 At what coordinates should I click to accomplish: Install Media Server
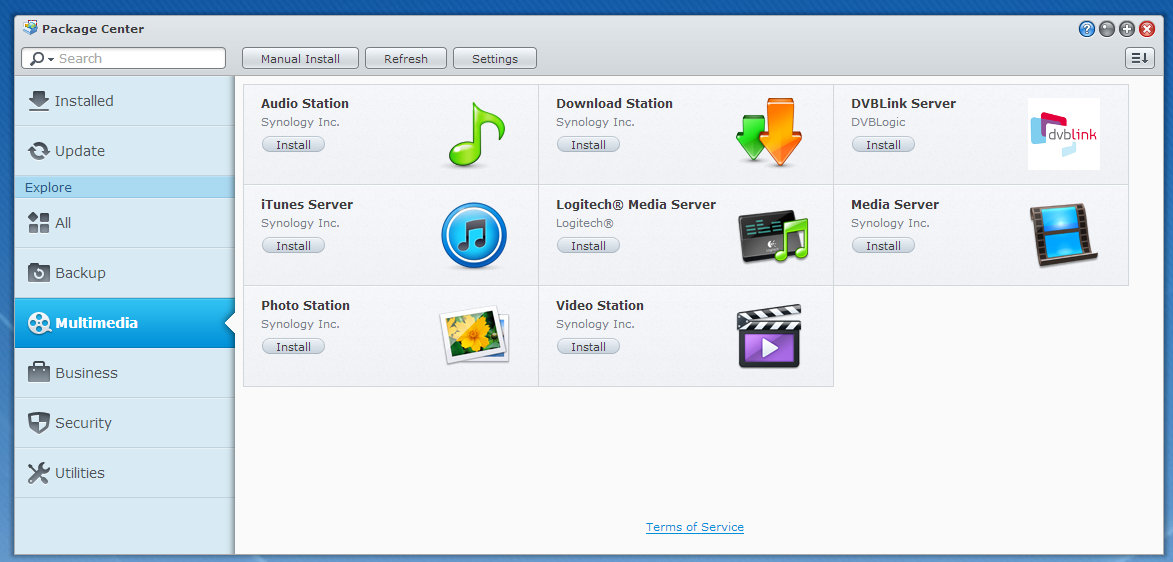click(x=883, y=245)
